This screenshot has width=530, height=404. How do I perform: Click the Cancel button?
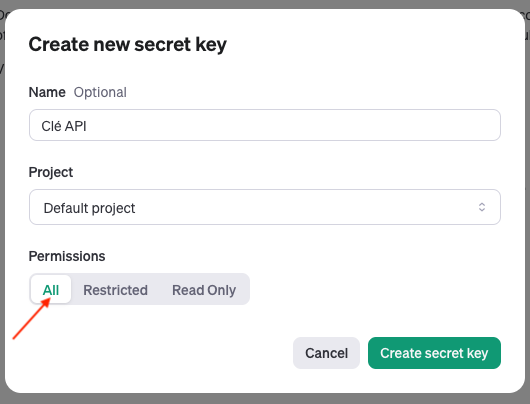tap(326, 353)
